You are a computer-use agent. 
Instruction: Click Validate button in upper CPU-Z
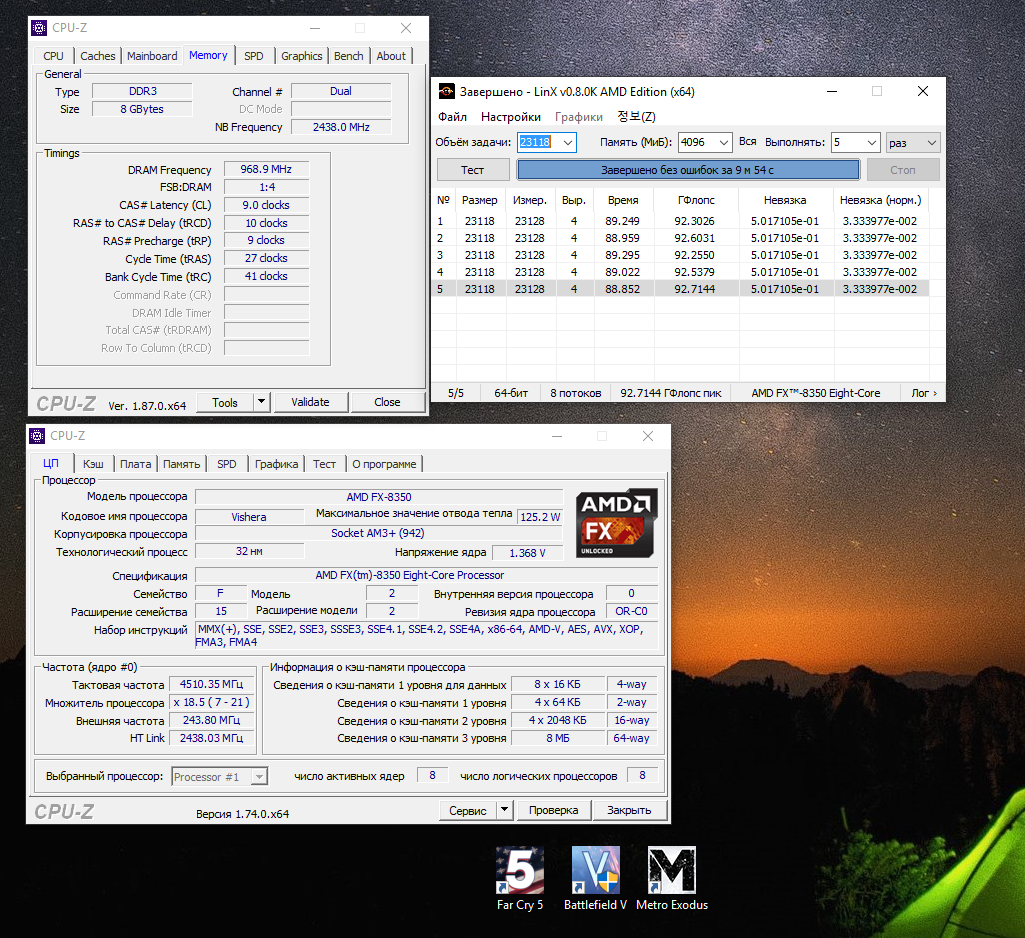pos(310,403)
